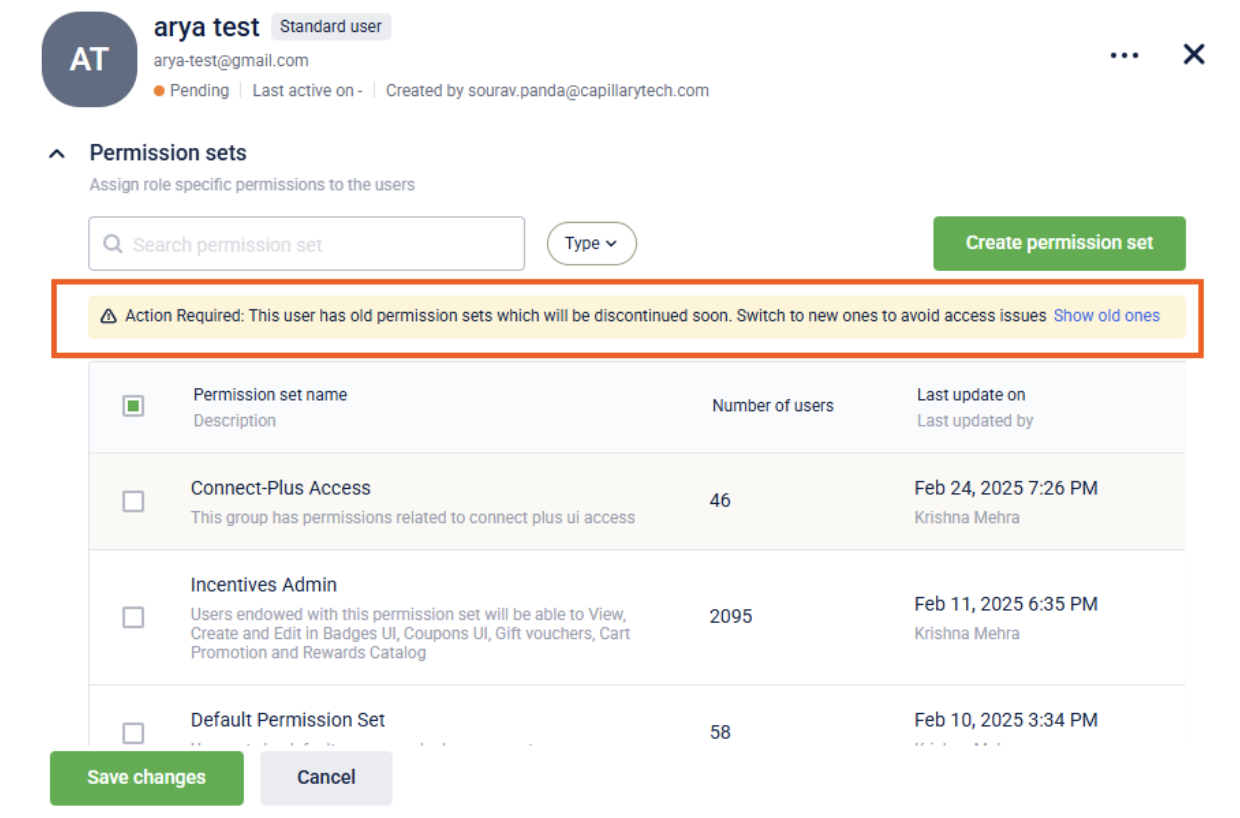
Task: Collapse the Permission sets section
Action: pos(58,154)
